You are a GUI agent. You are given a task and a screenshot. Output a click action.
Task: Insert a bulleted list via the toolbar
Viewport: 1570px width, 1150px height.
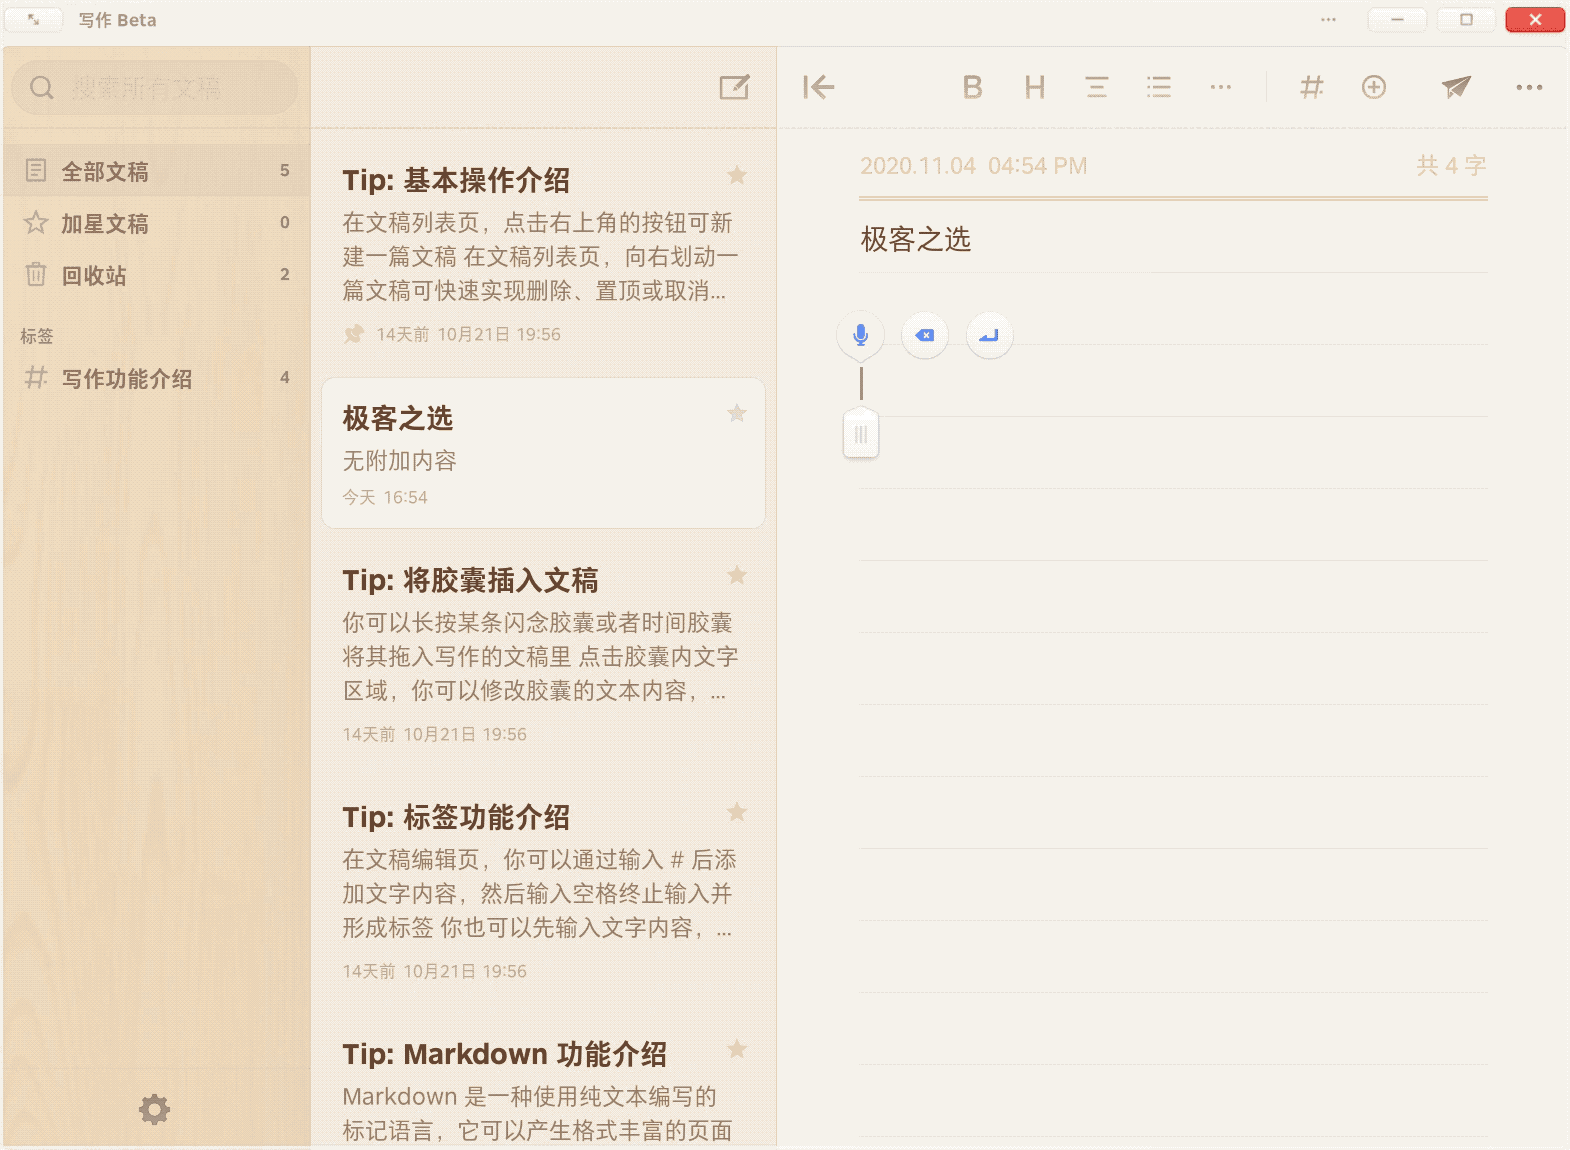tap(1159, 88)
